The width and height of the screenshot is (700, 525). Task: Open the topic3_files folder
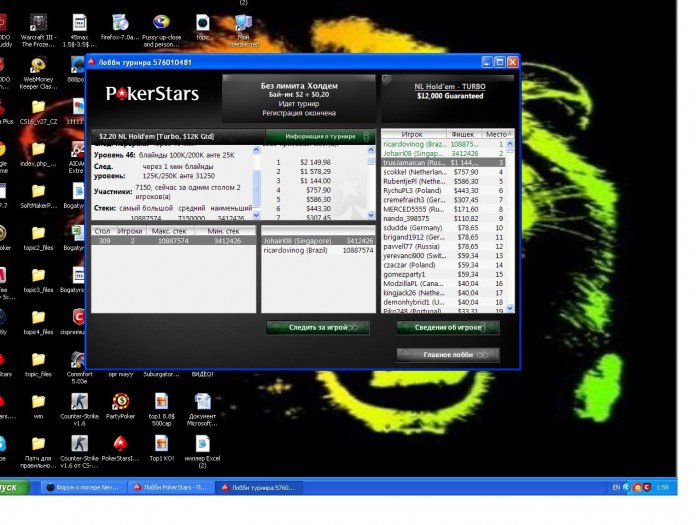(x=38, y=280)
